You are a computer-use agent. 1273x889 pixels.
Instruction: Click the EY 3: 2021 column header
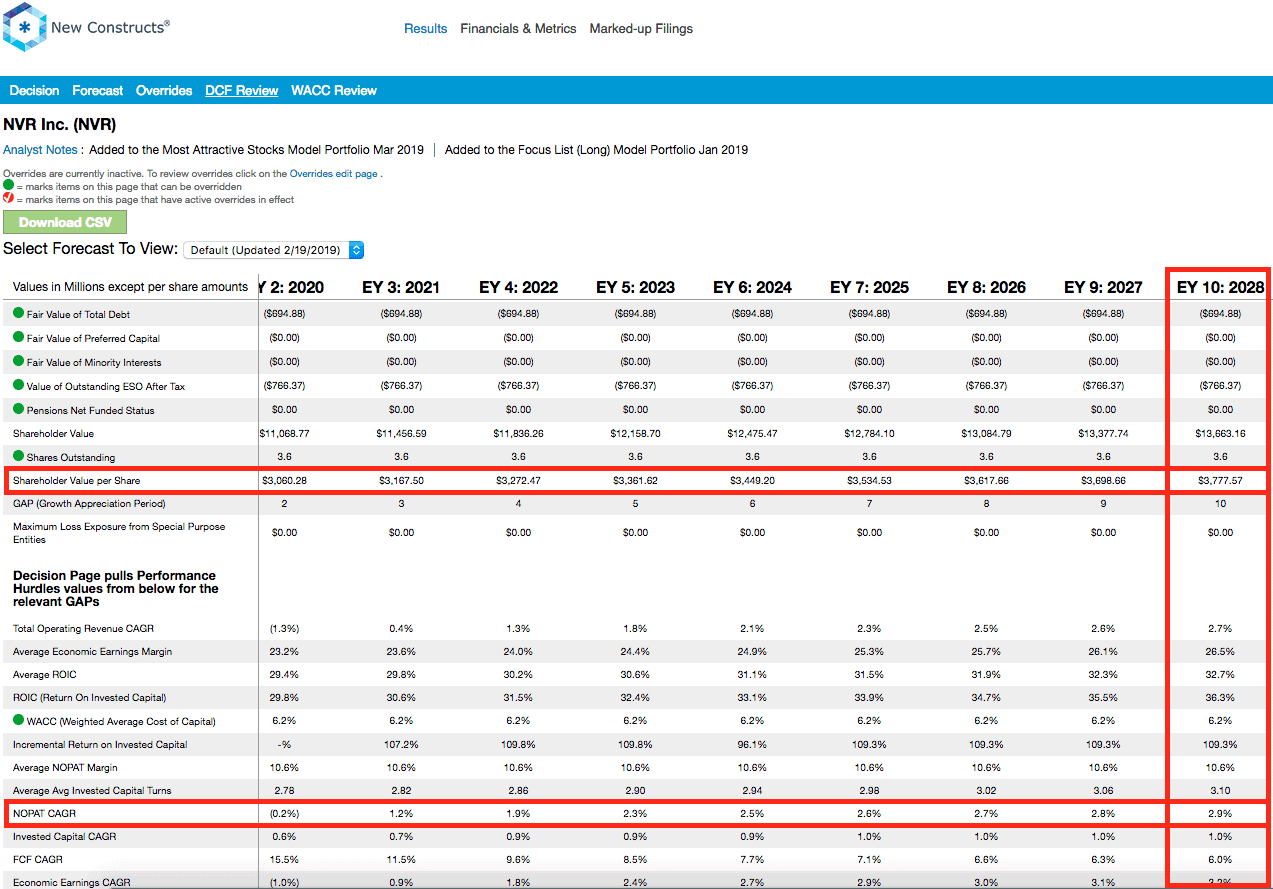pos(401,287)
